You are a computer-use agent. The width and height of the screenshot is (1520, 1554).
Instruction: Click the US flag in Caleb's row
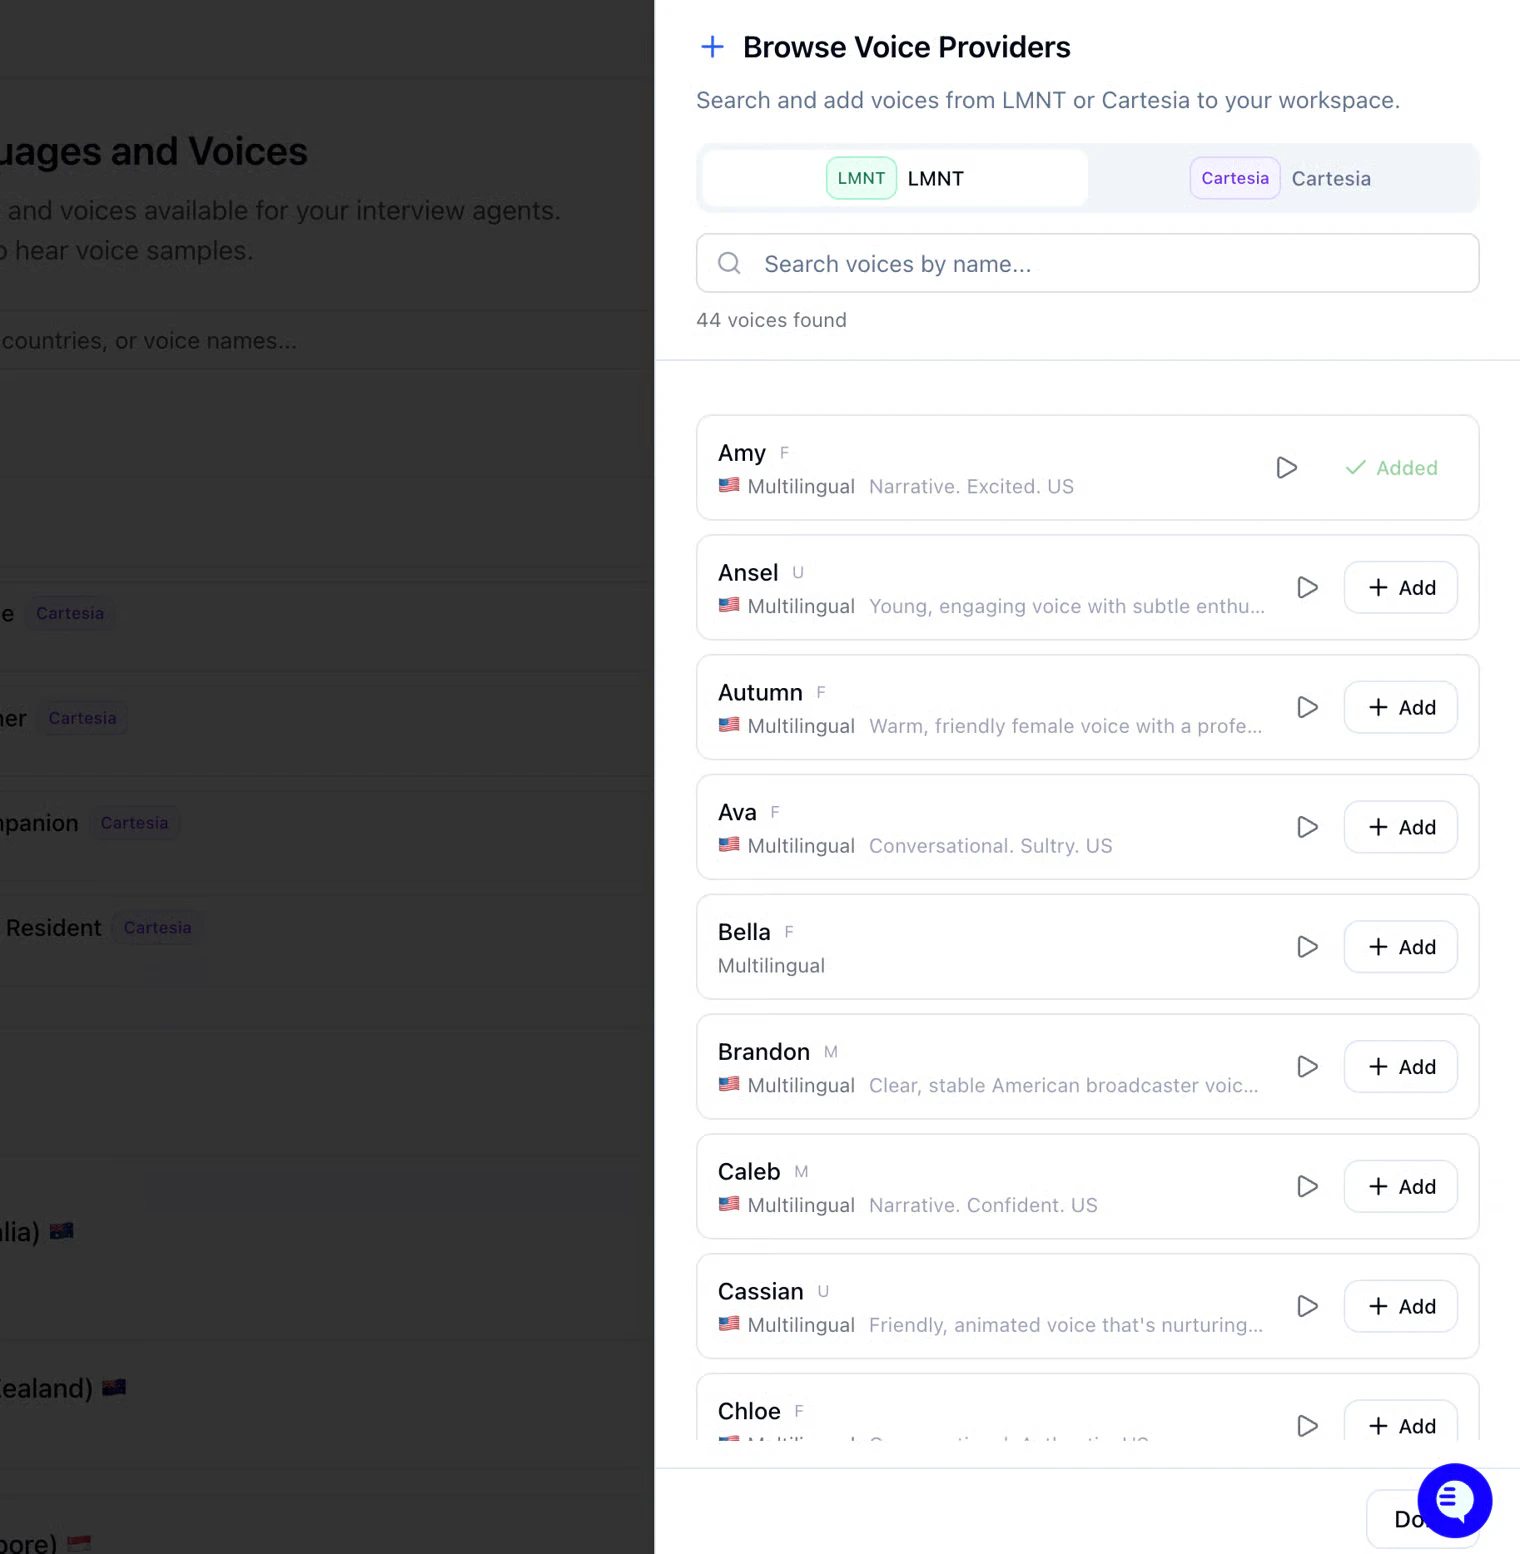(x=729, y=1205)
